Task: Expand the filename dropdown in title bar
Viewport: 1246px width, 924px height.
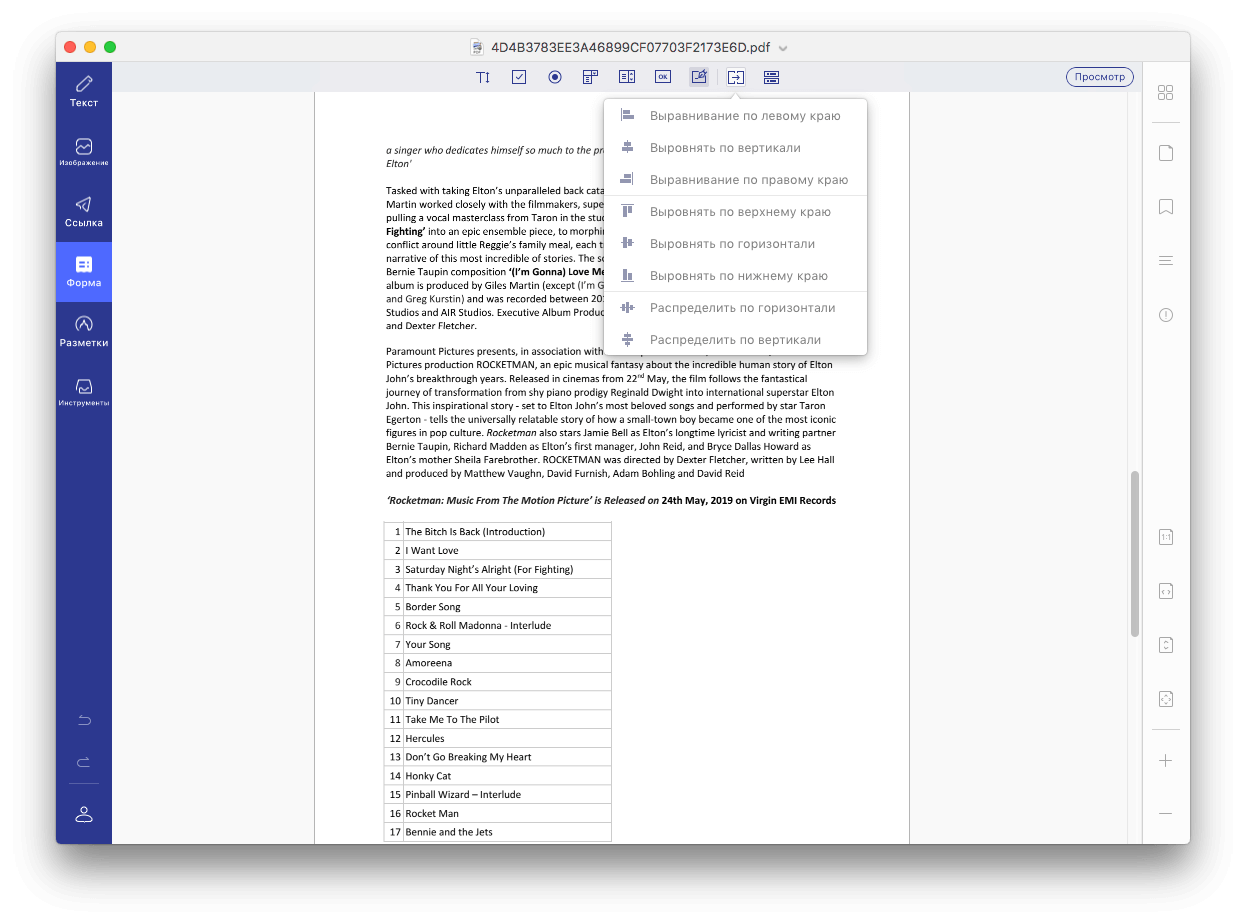Action: click(783, 47)
